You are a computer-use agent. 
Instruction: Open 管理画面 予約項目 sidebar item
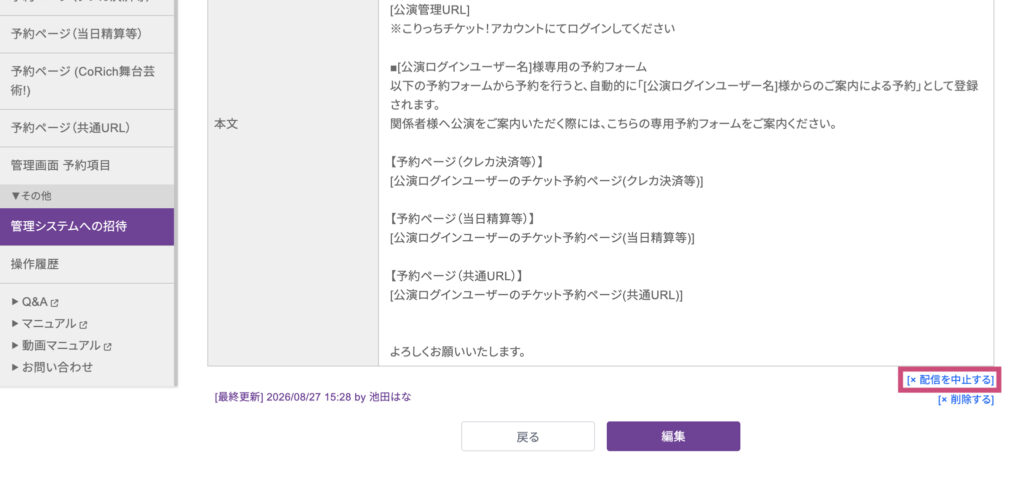[87, 166]
